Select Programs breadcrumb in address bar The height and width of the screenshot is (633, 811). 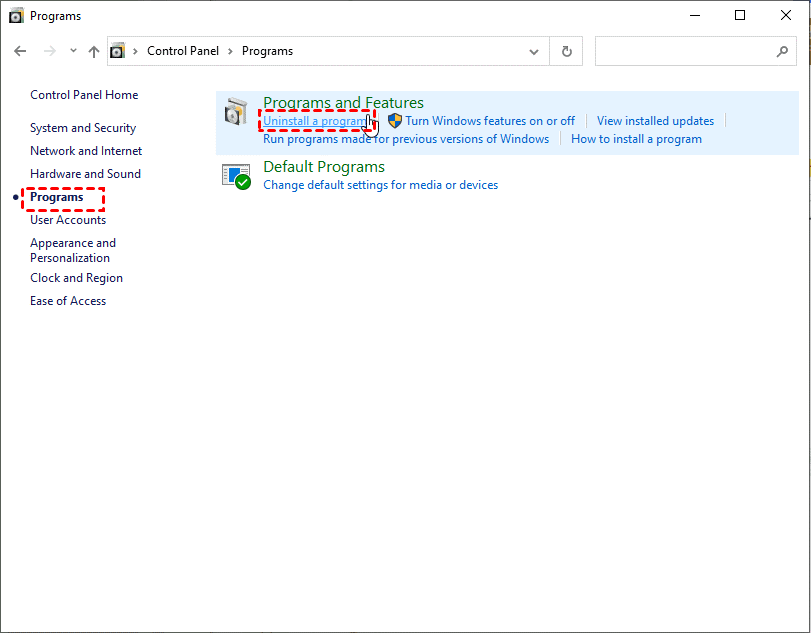(x=267, y=51)
